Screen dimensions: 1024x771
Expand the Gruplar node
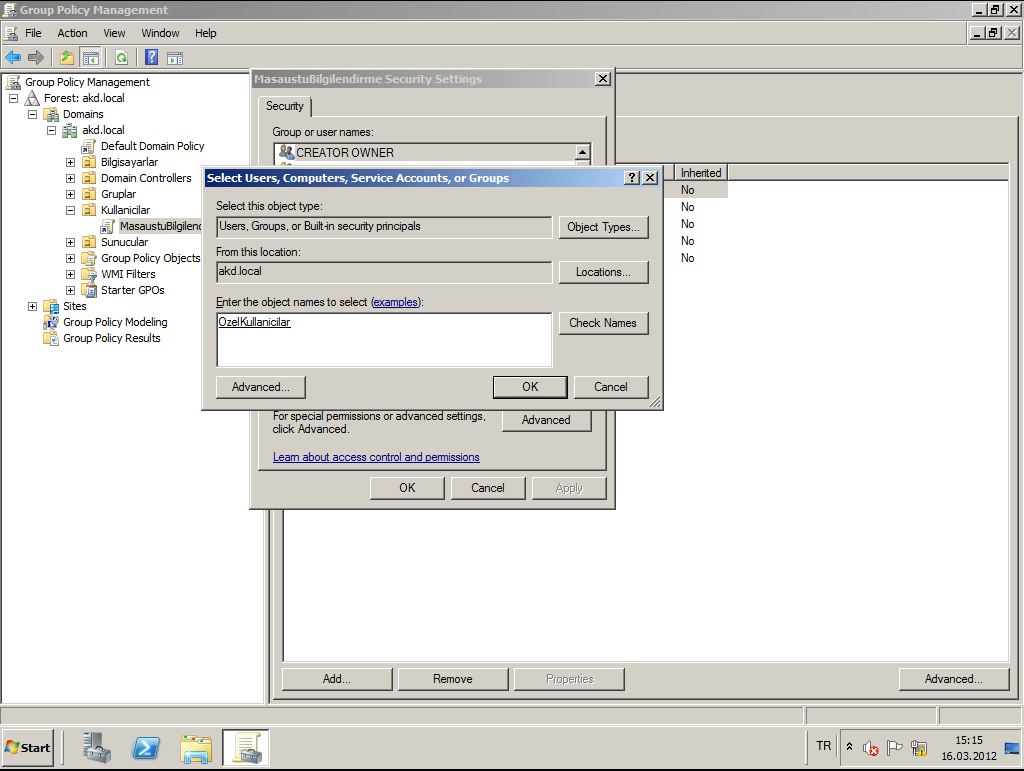pos(70,195)
